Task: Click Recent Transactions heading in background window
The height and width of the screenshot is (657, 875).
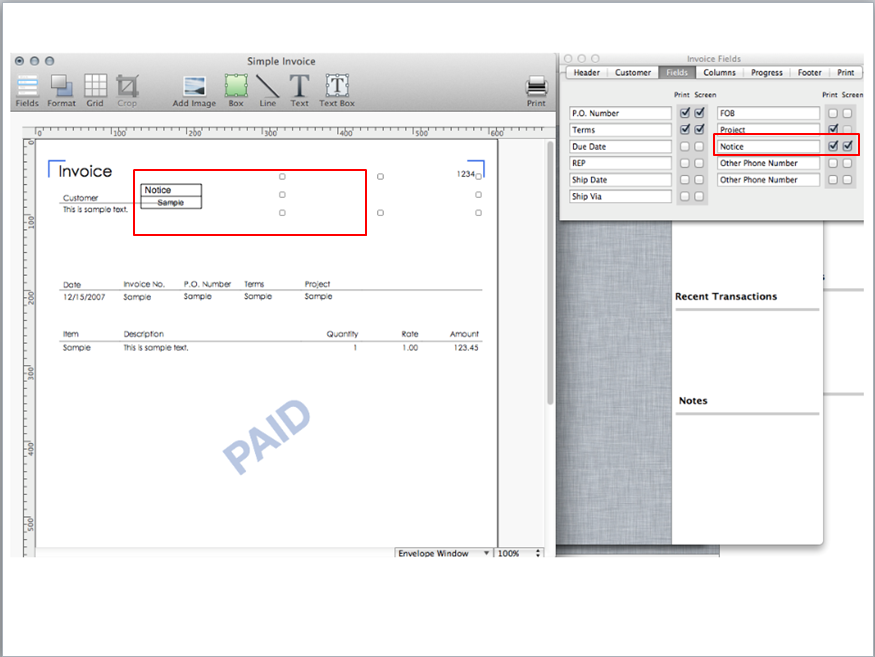Action: (725, 296)
